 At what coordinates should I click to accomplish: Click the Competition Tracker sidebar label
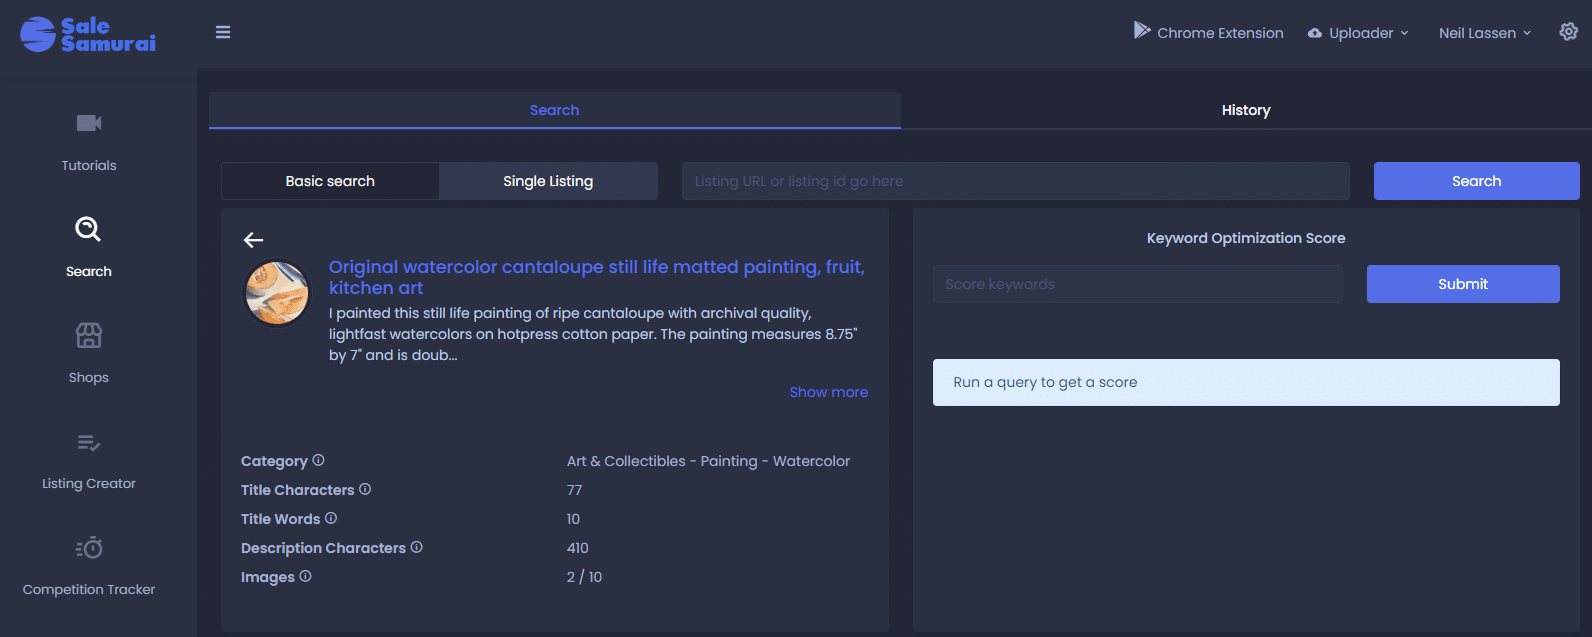point(89,589)
